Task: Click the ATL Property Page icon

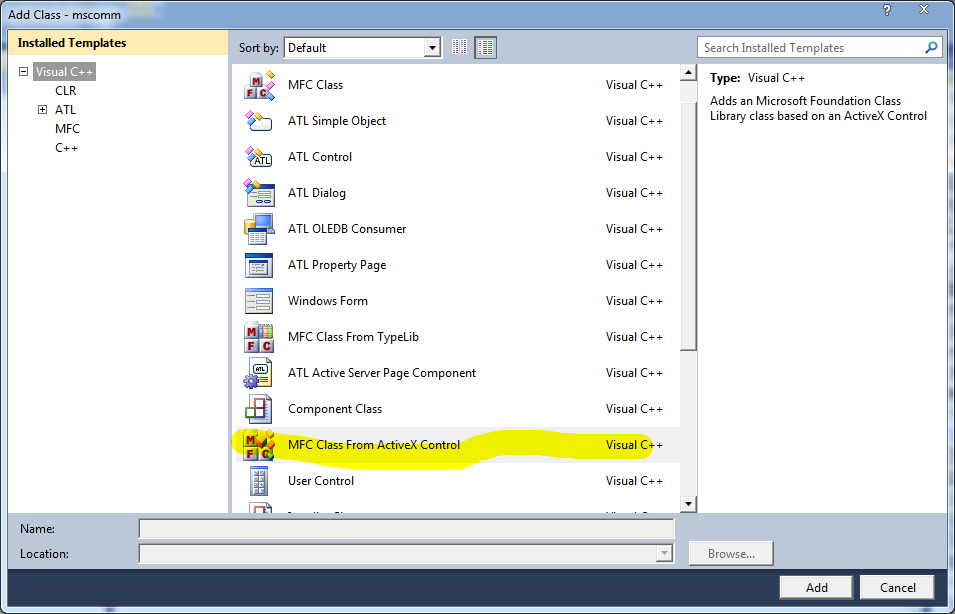Action: pyautogui.click(x=259, y=264)
